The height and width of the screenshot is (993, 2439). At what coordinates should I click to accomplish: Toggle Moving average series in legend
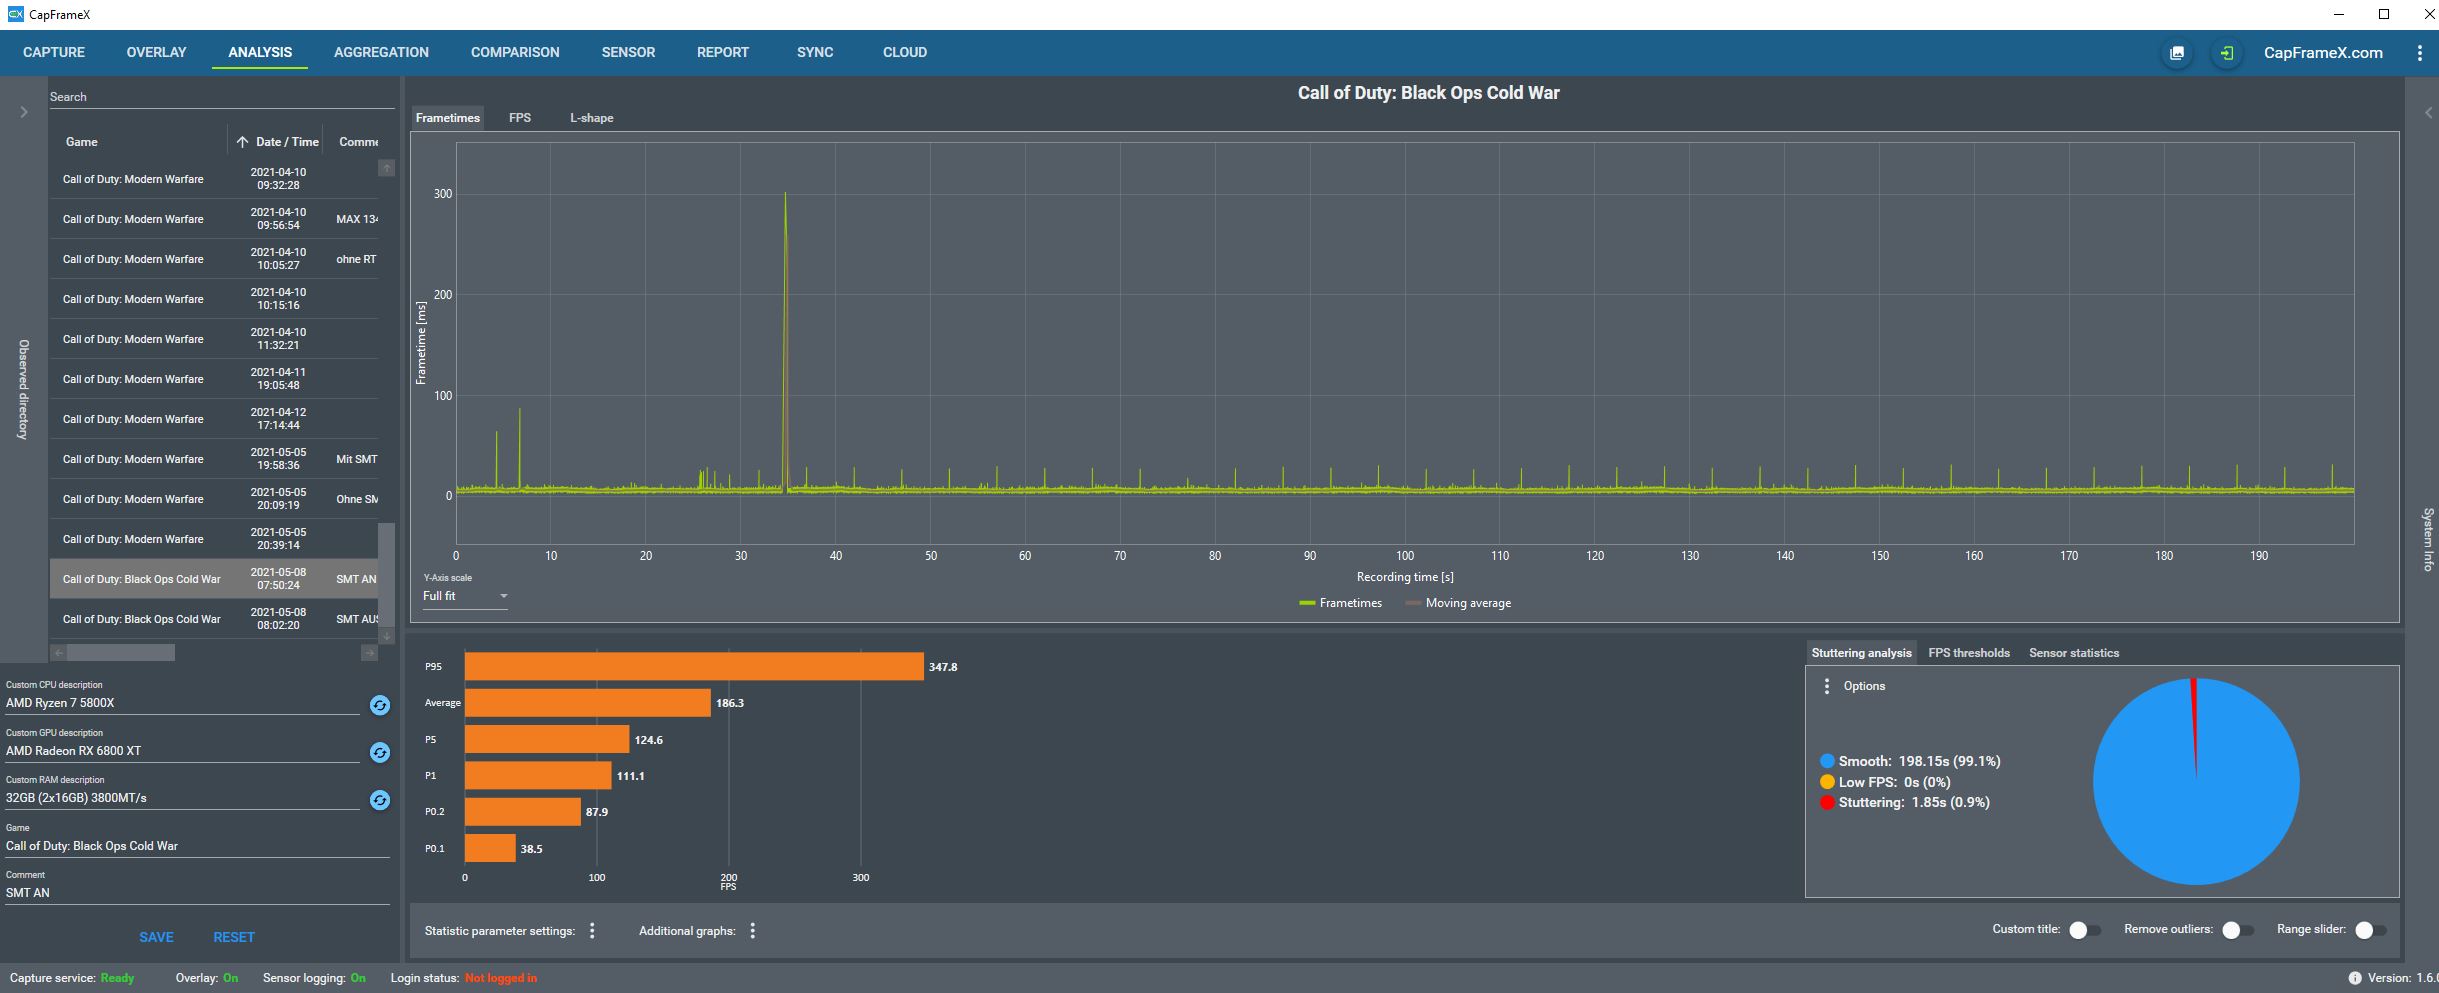(1458, 603)
